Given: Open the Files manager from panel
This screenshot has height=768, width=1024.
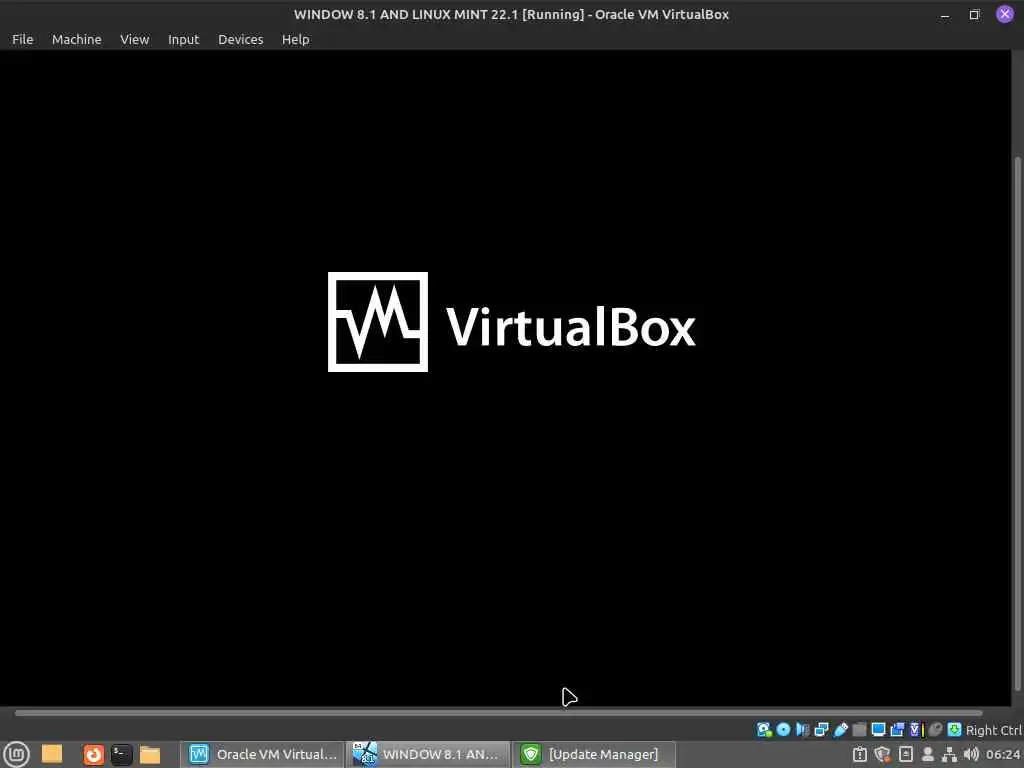Looking at the screenshot, I should [150, 754].
